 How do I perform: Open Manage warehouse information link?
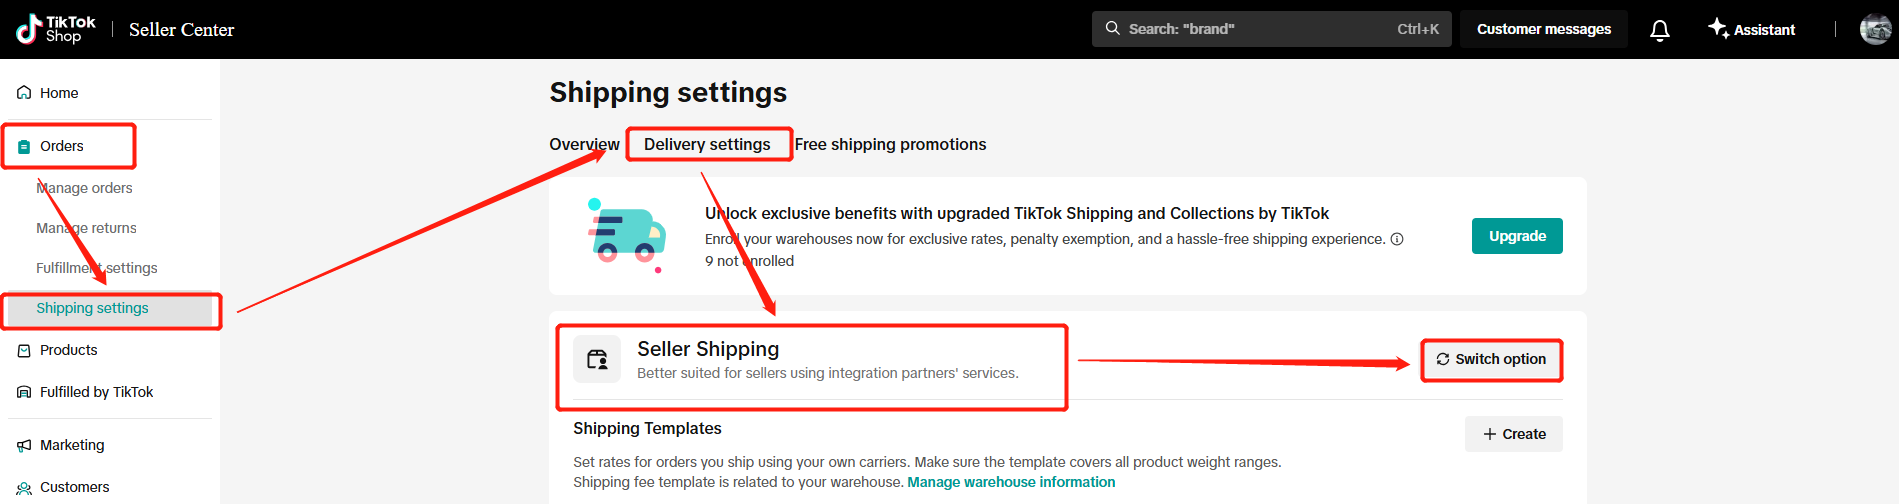coord(1011,482)
